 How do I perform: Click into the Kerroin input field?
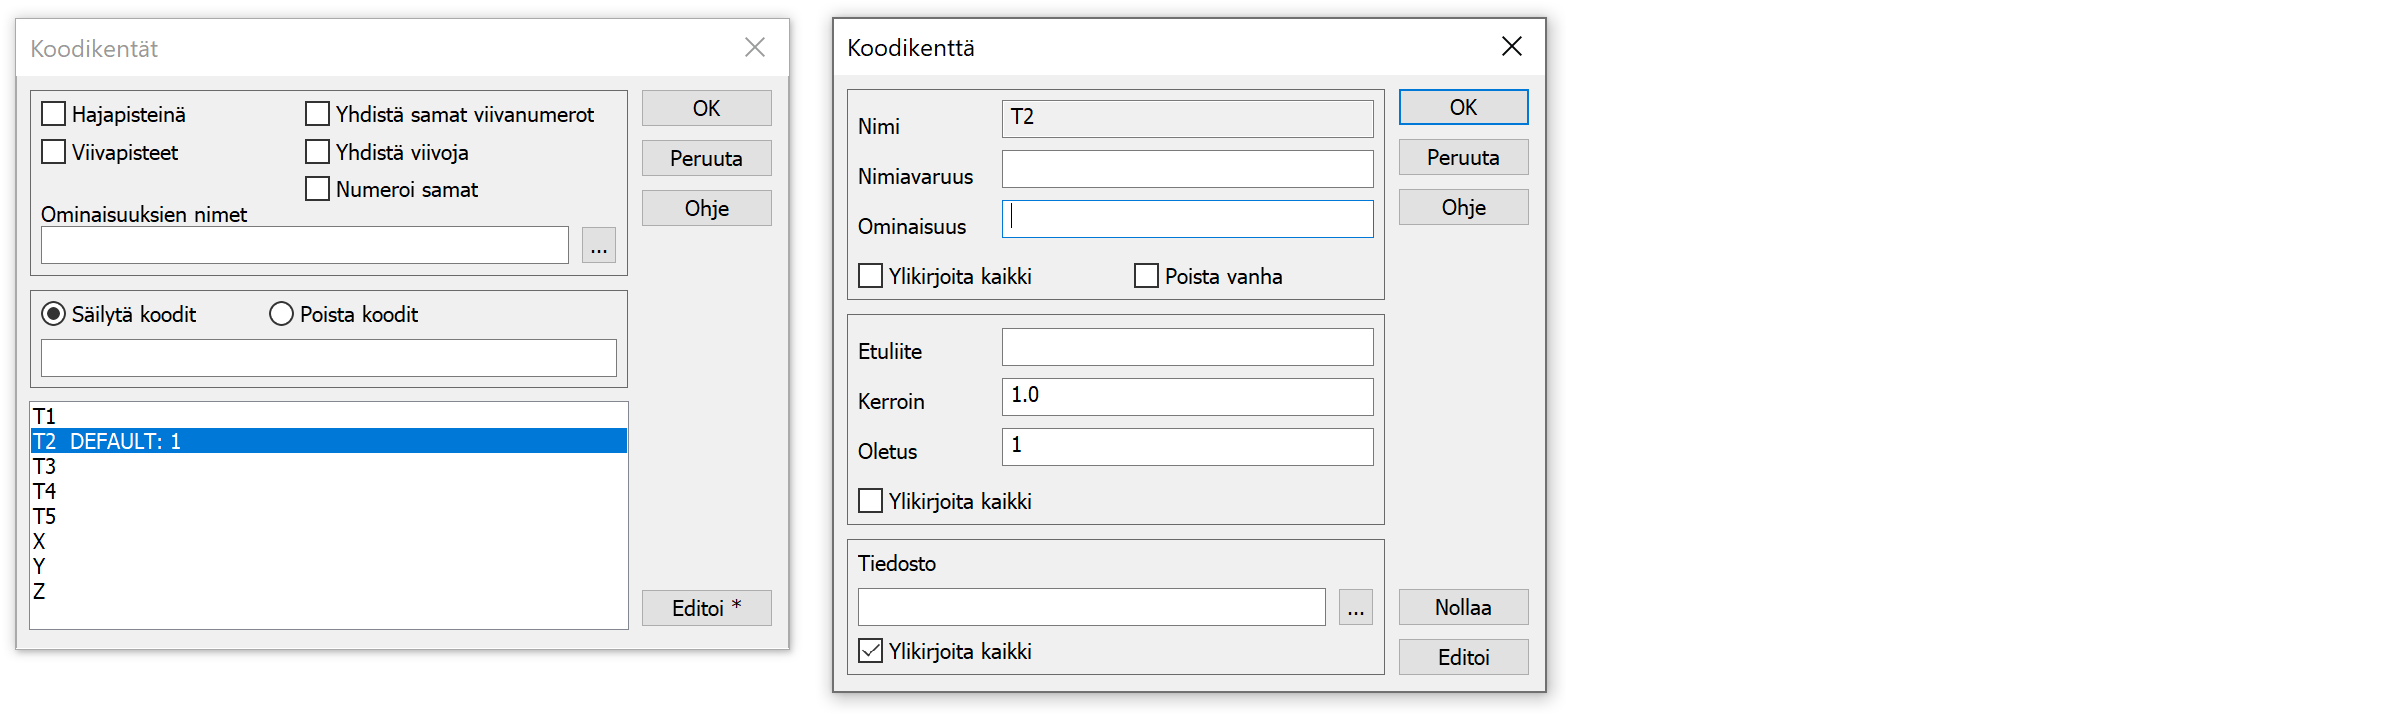tap(1187, 397)
